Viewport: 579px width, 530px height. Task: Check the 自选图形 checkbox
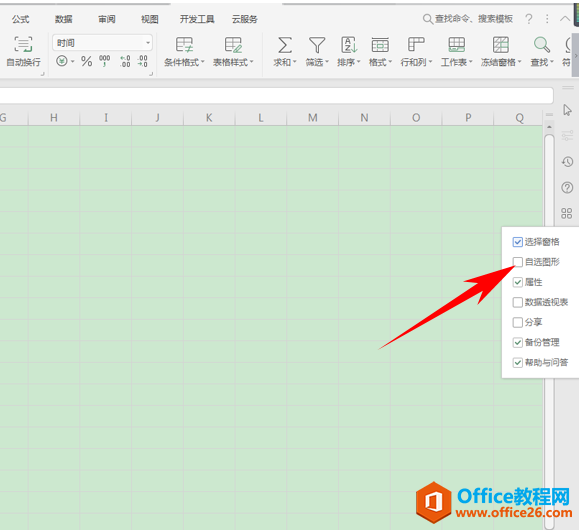[517, 262]
